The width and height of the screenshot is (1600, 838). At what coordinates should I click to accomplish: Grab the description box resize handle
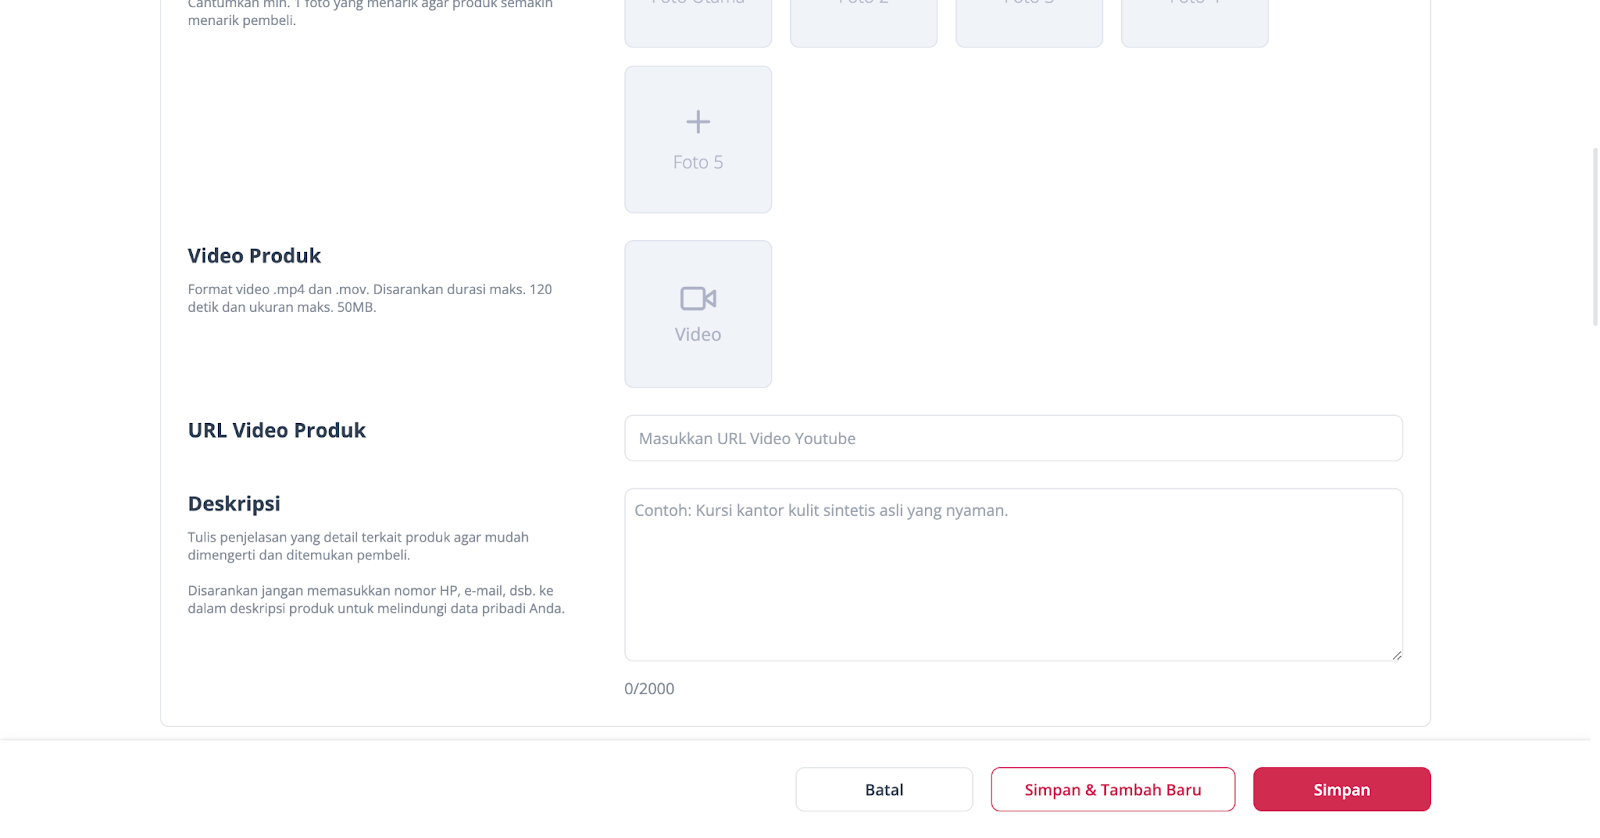[x=1396, y=655]
